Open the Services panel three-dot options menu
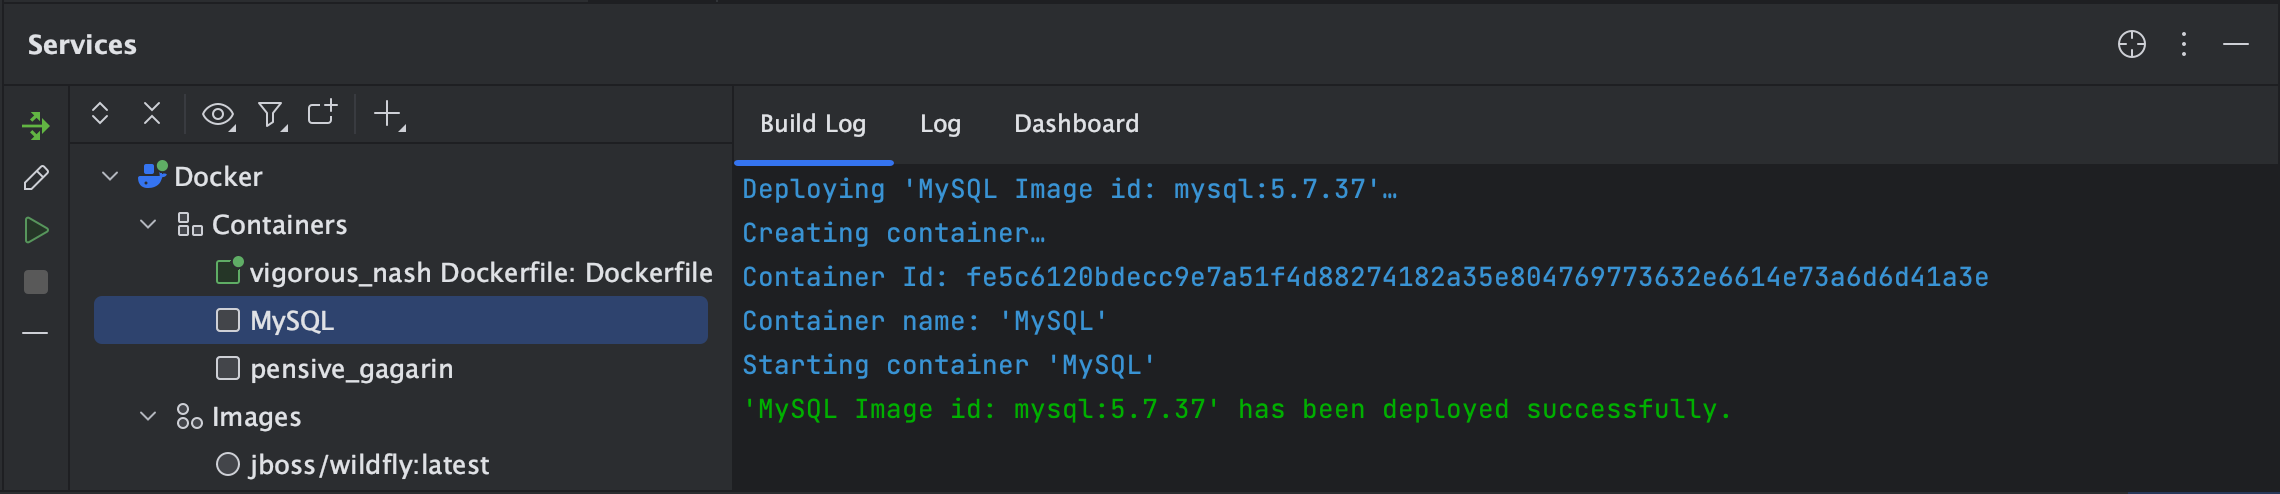Image resolution: width=2280 pixels, height=494 pixels. click(x=2184, y=44)
